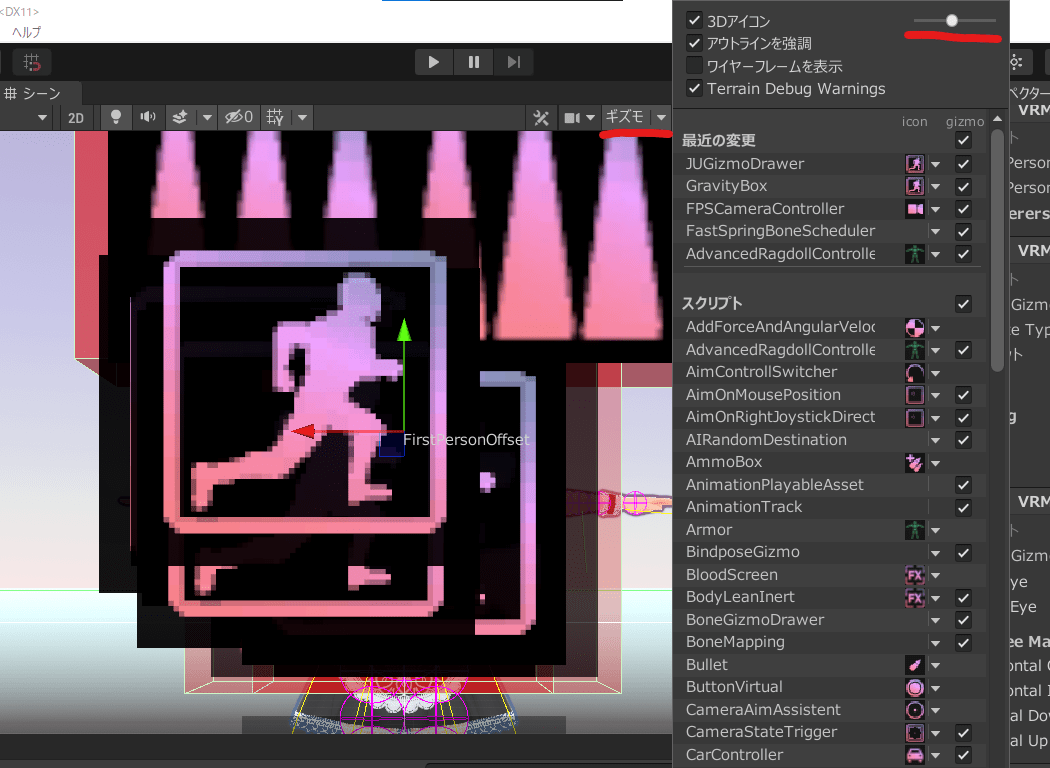Disable the 3Dアイコン checkbox
This screenshot has height=768, width=1050.
point(694,20)
